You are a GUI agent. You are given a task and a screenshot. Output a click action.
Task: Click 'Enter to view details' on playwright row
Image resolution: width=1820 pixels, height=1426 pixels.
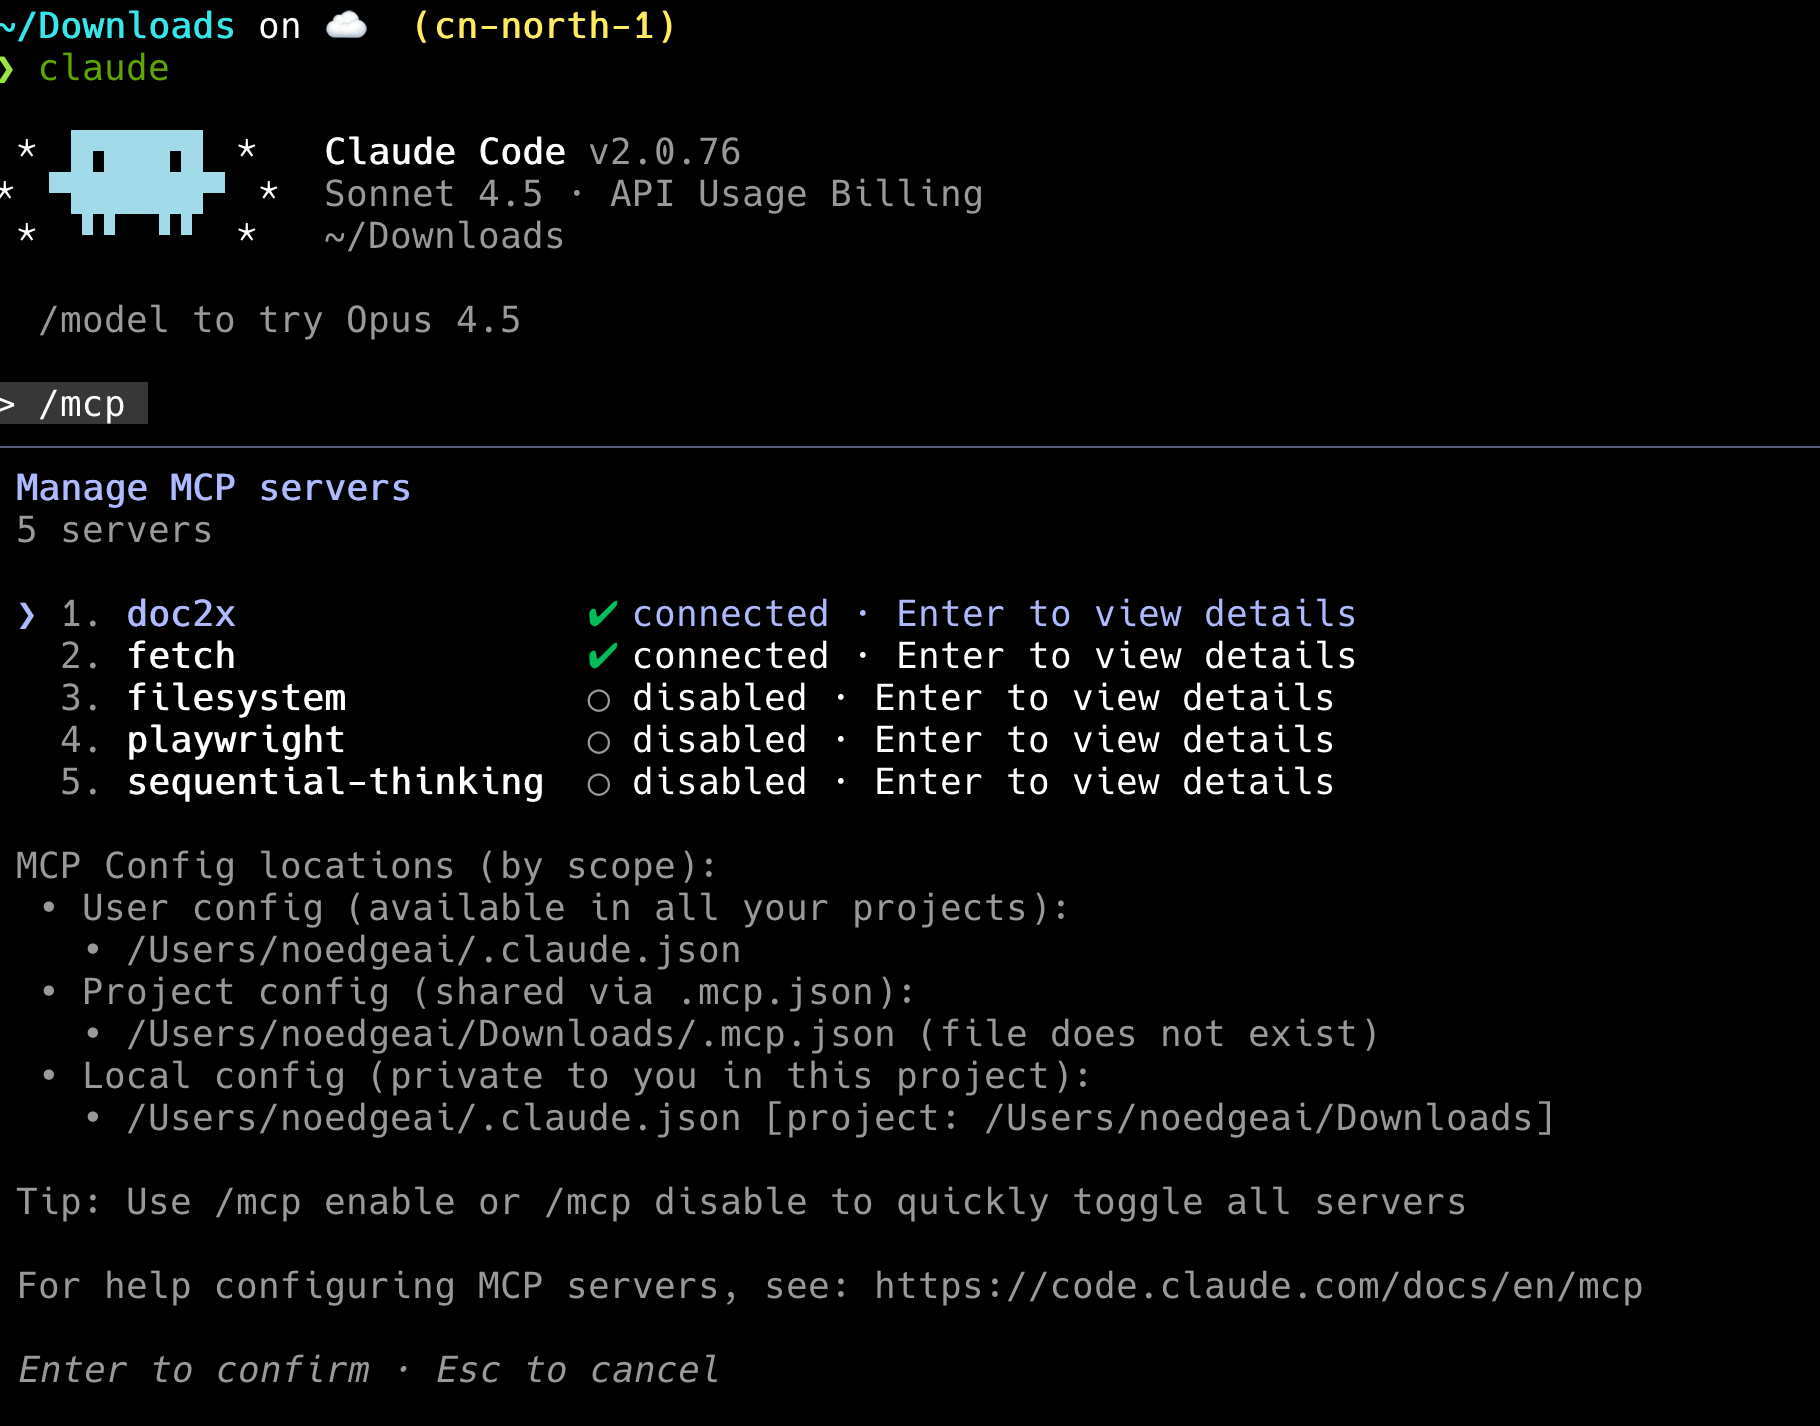[x=1104, y=740]
